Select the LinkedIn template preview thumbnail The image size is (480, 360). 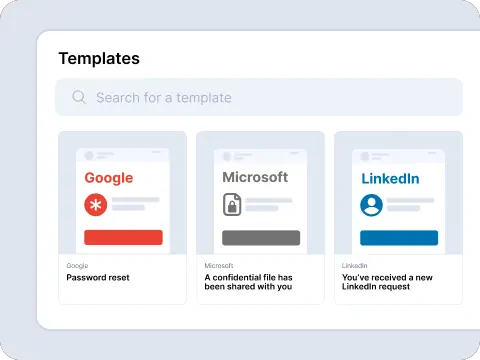pyautogui.click(x=399, y=193)
